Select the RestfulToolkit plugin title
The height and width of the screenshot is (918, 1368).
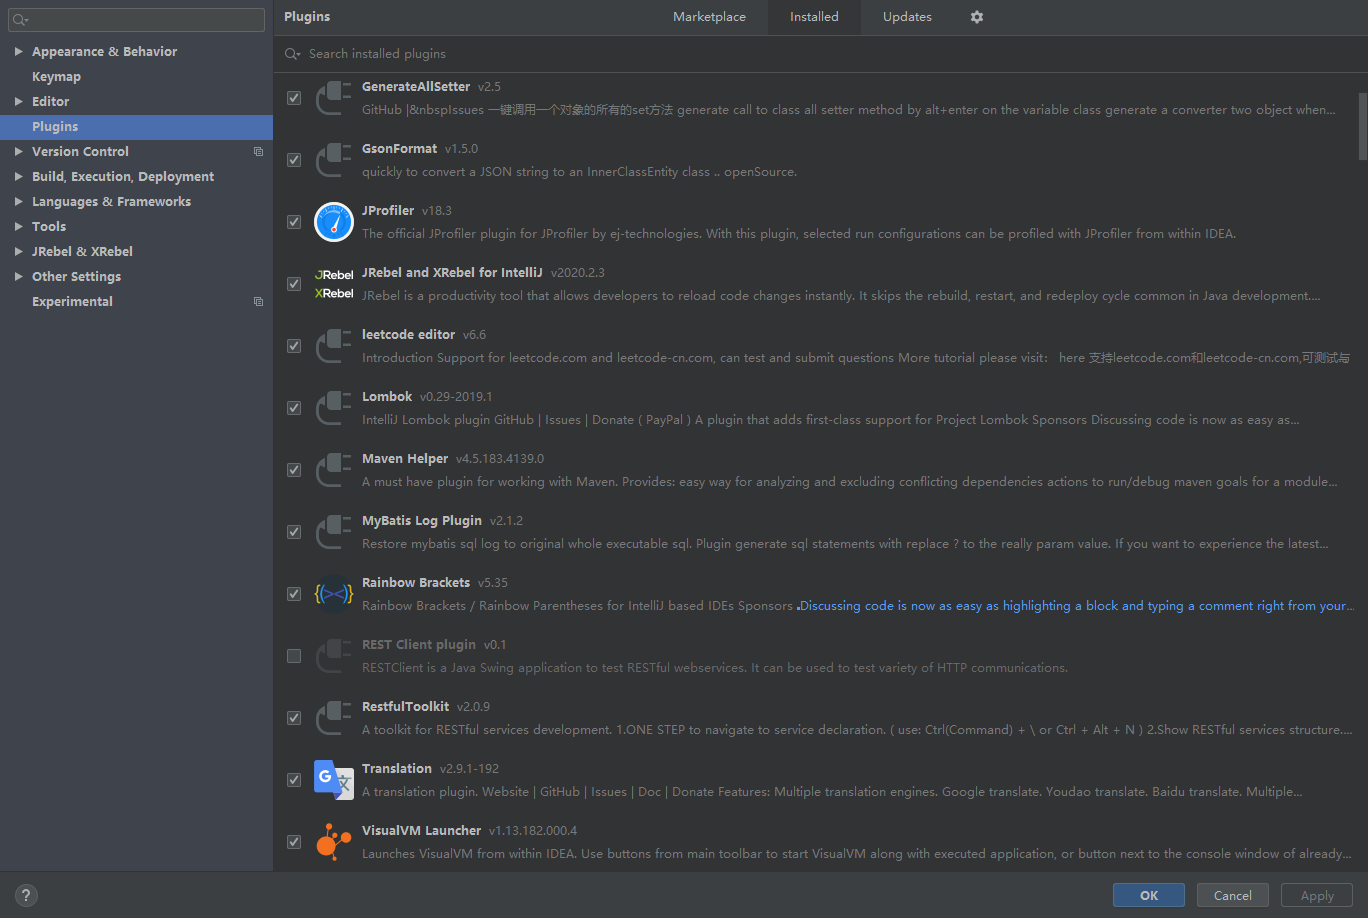[x=406, y=707]
